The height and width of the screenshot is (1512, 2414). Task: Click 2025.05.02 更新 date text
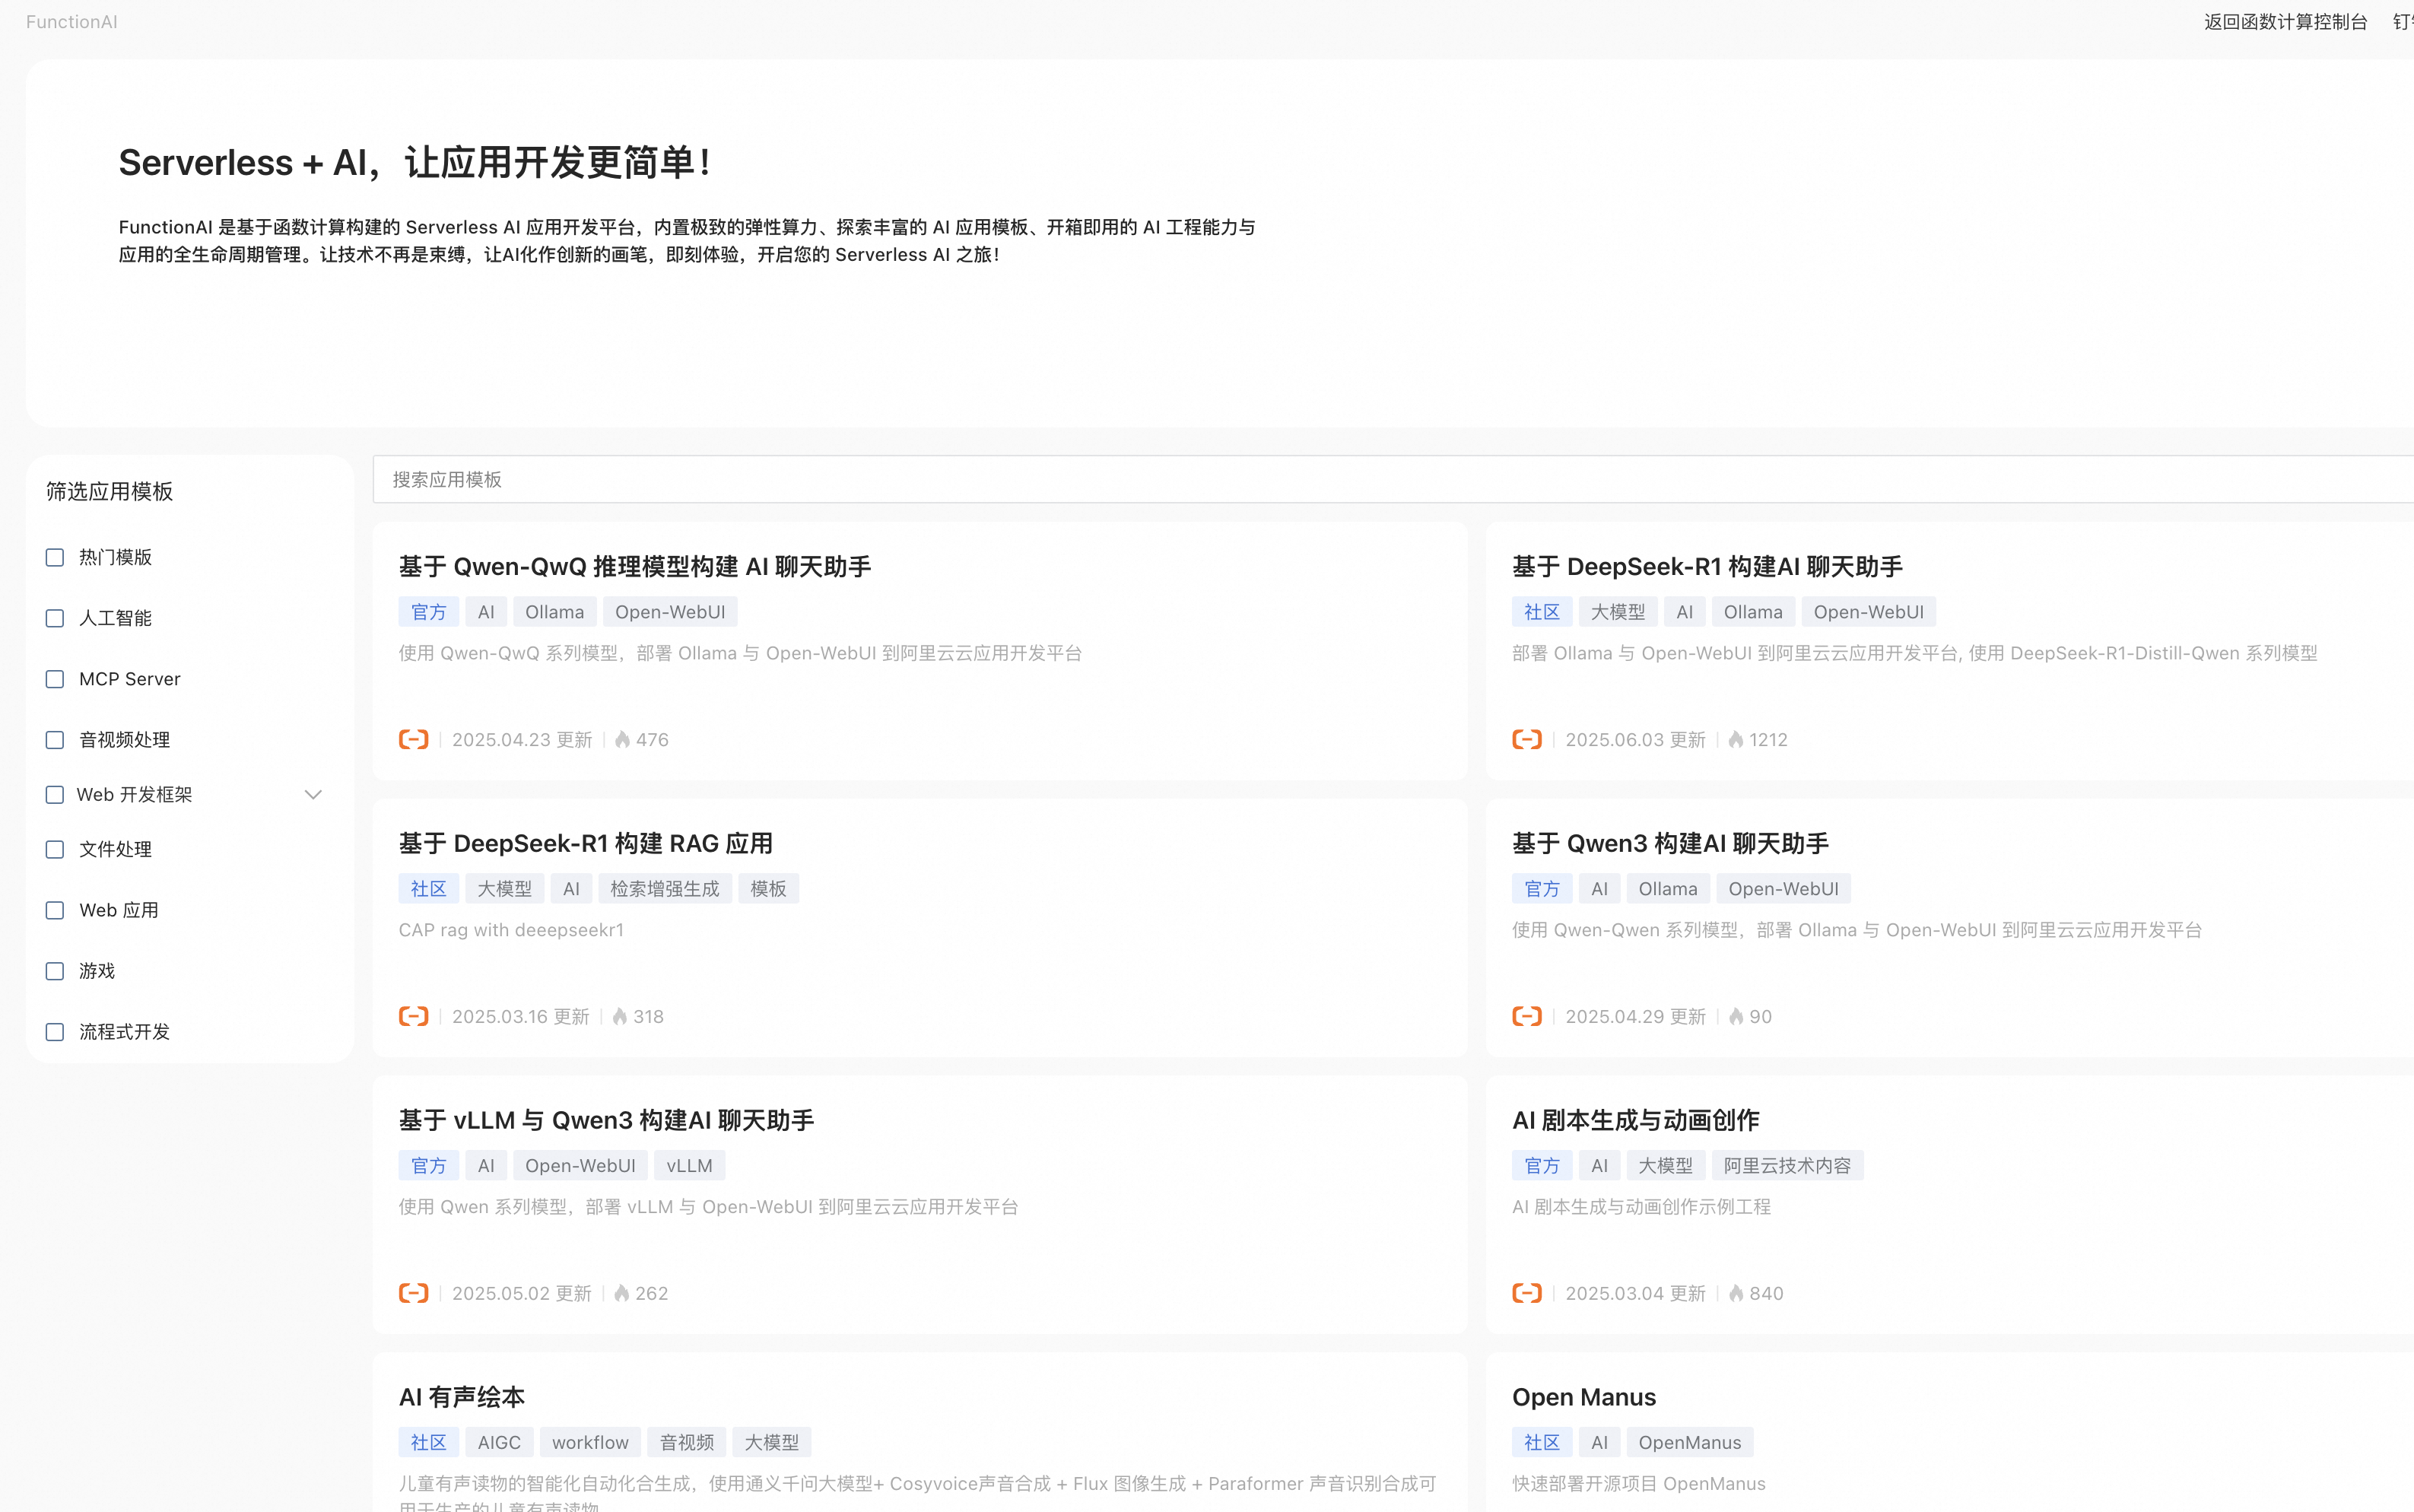coord(522,1293)
